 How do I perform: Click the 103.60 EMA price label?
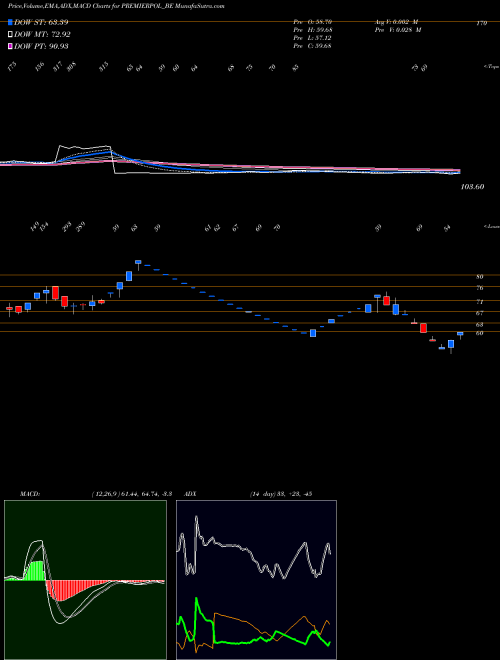472,186
